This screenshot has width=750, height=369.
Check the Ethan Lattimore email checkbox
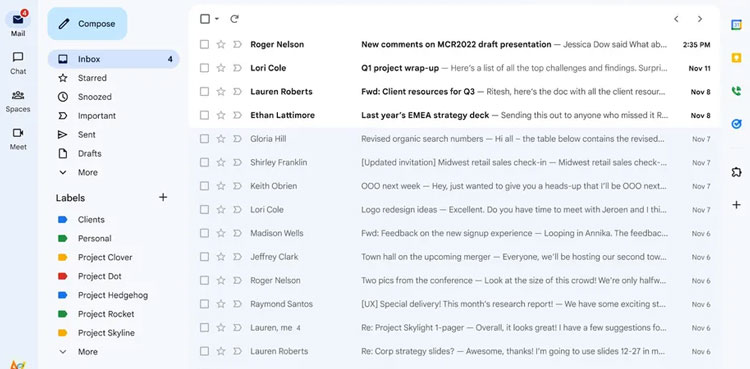[x=204, y=115]
